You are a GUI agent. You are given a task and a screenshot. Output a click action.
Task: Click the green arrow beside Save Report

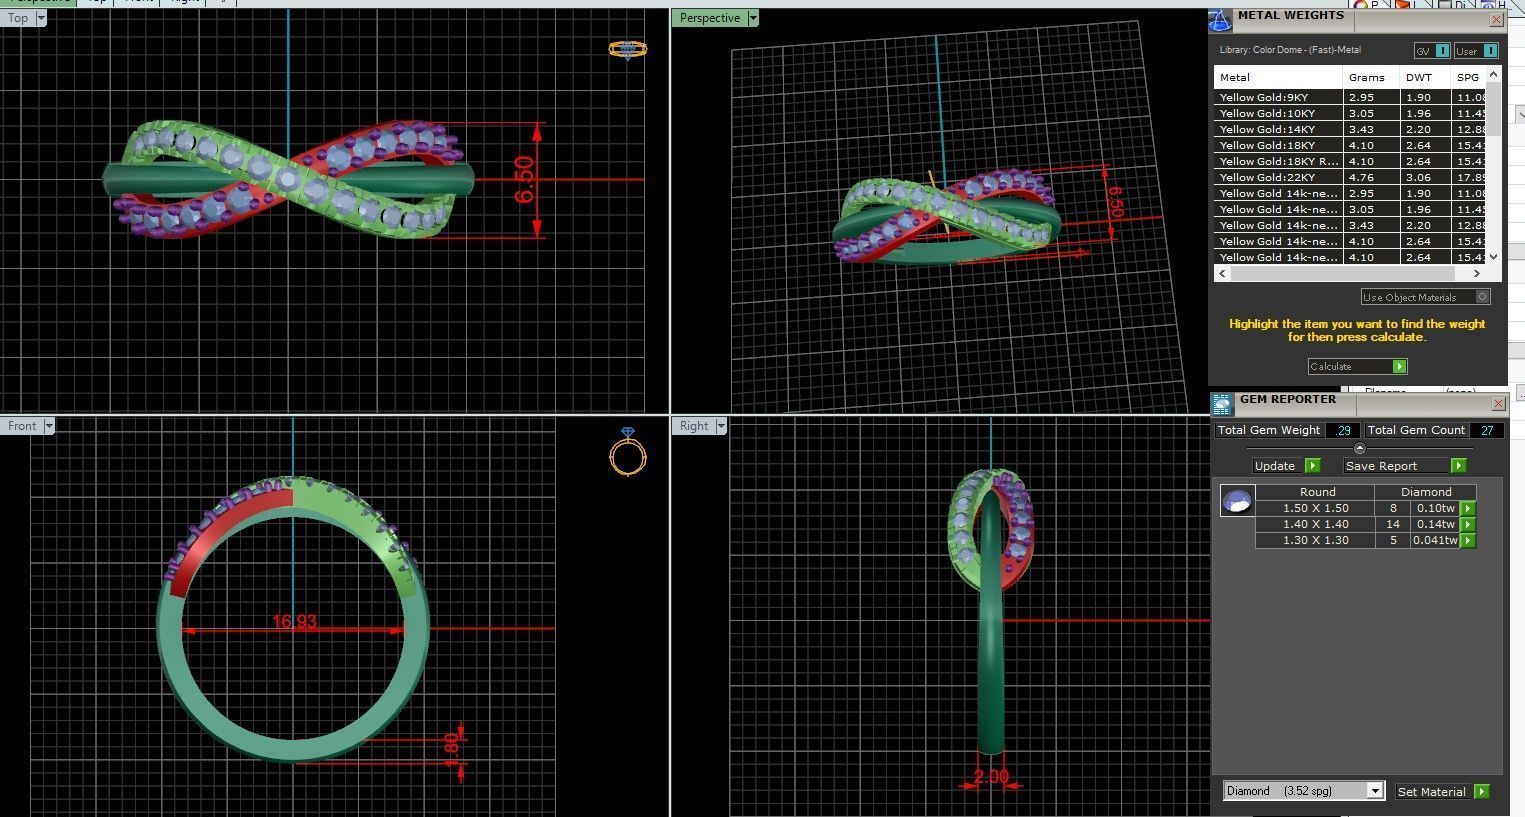[1459, 466]
